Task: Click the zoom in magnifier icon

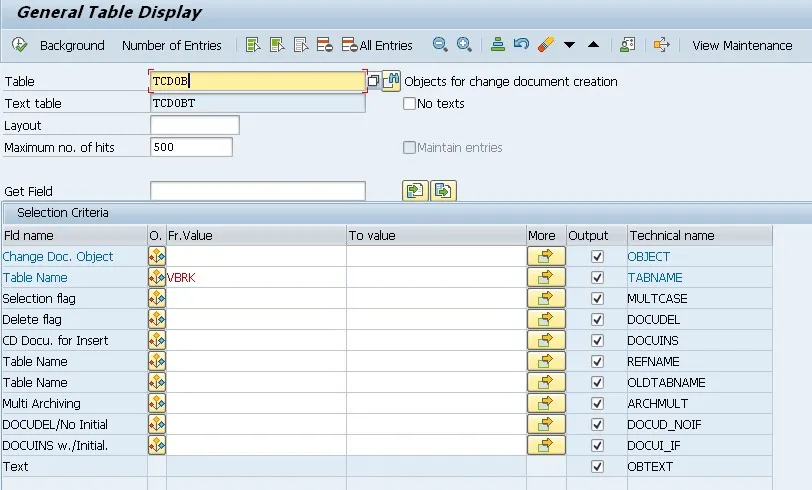Action: (x=464, y=45)
